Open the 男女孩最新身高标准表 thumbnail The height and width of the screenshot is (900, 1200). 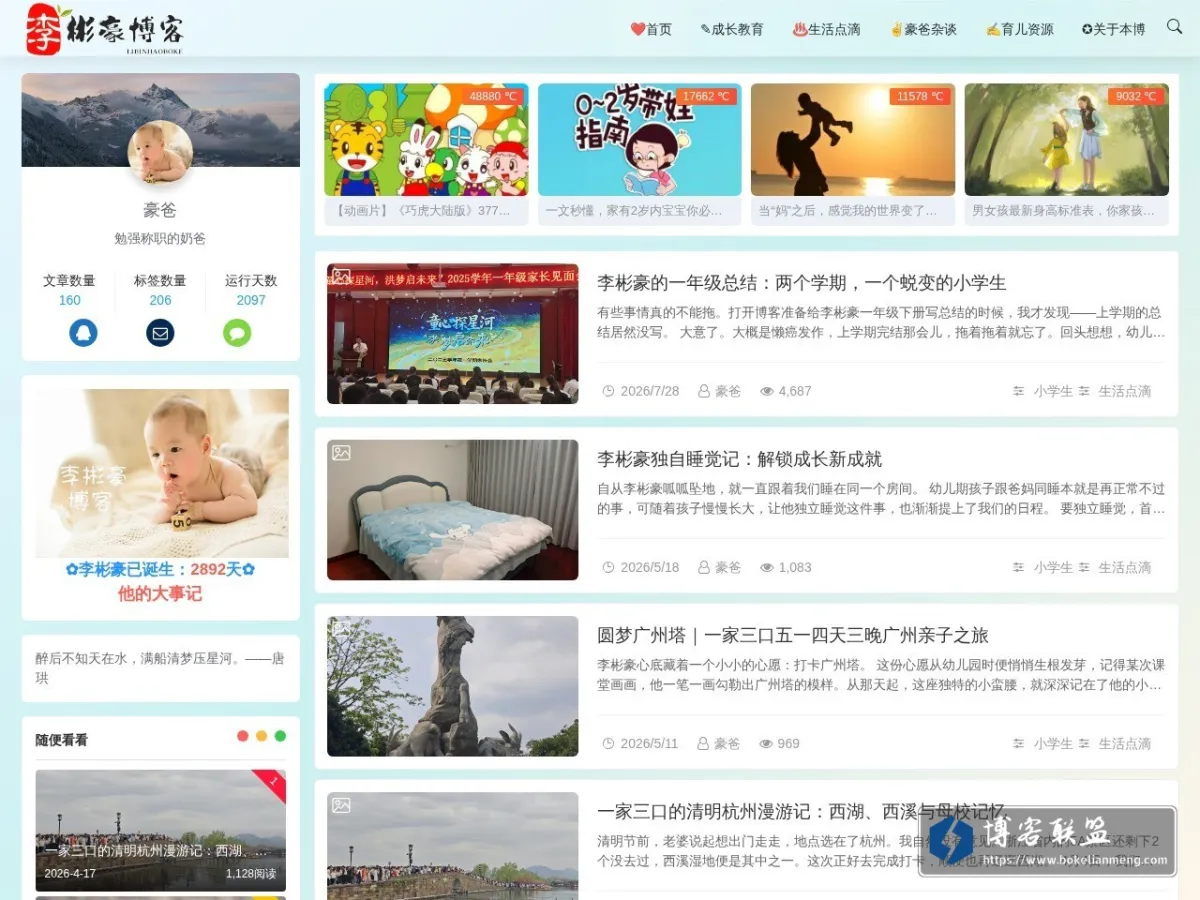pos(1067,139)
